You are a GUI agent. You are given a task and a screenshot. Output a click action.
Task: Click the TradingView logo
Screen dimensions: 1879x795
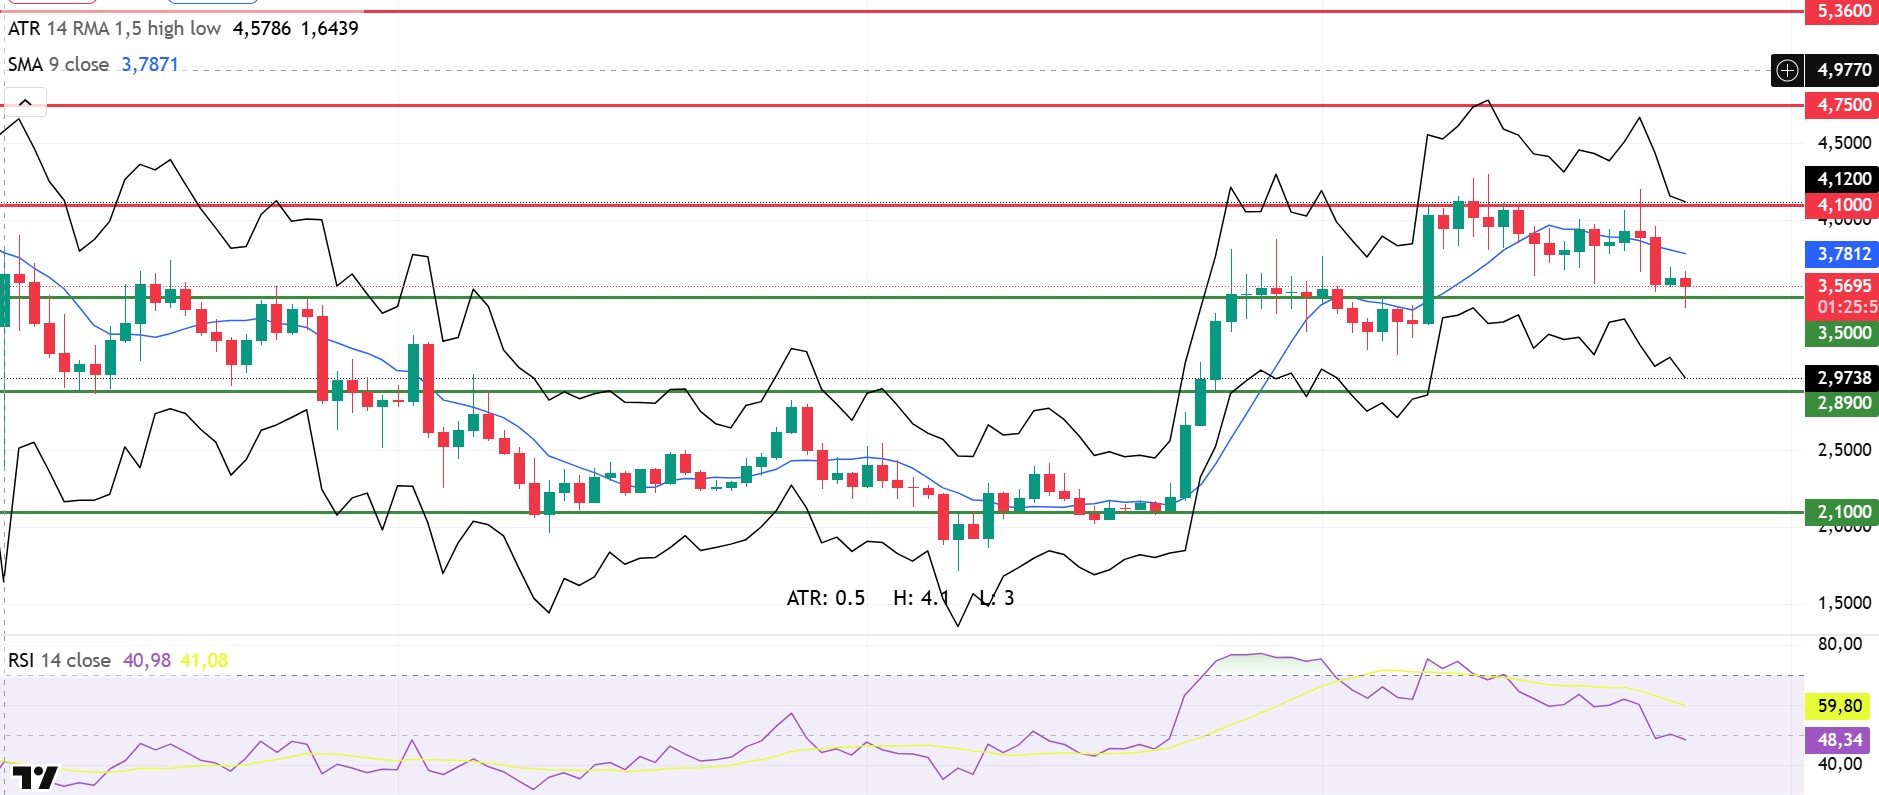coord(36,777)
